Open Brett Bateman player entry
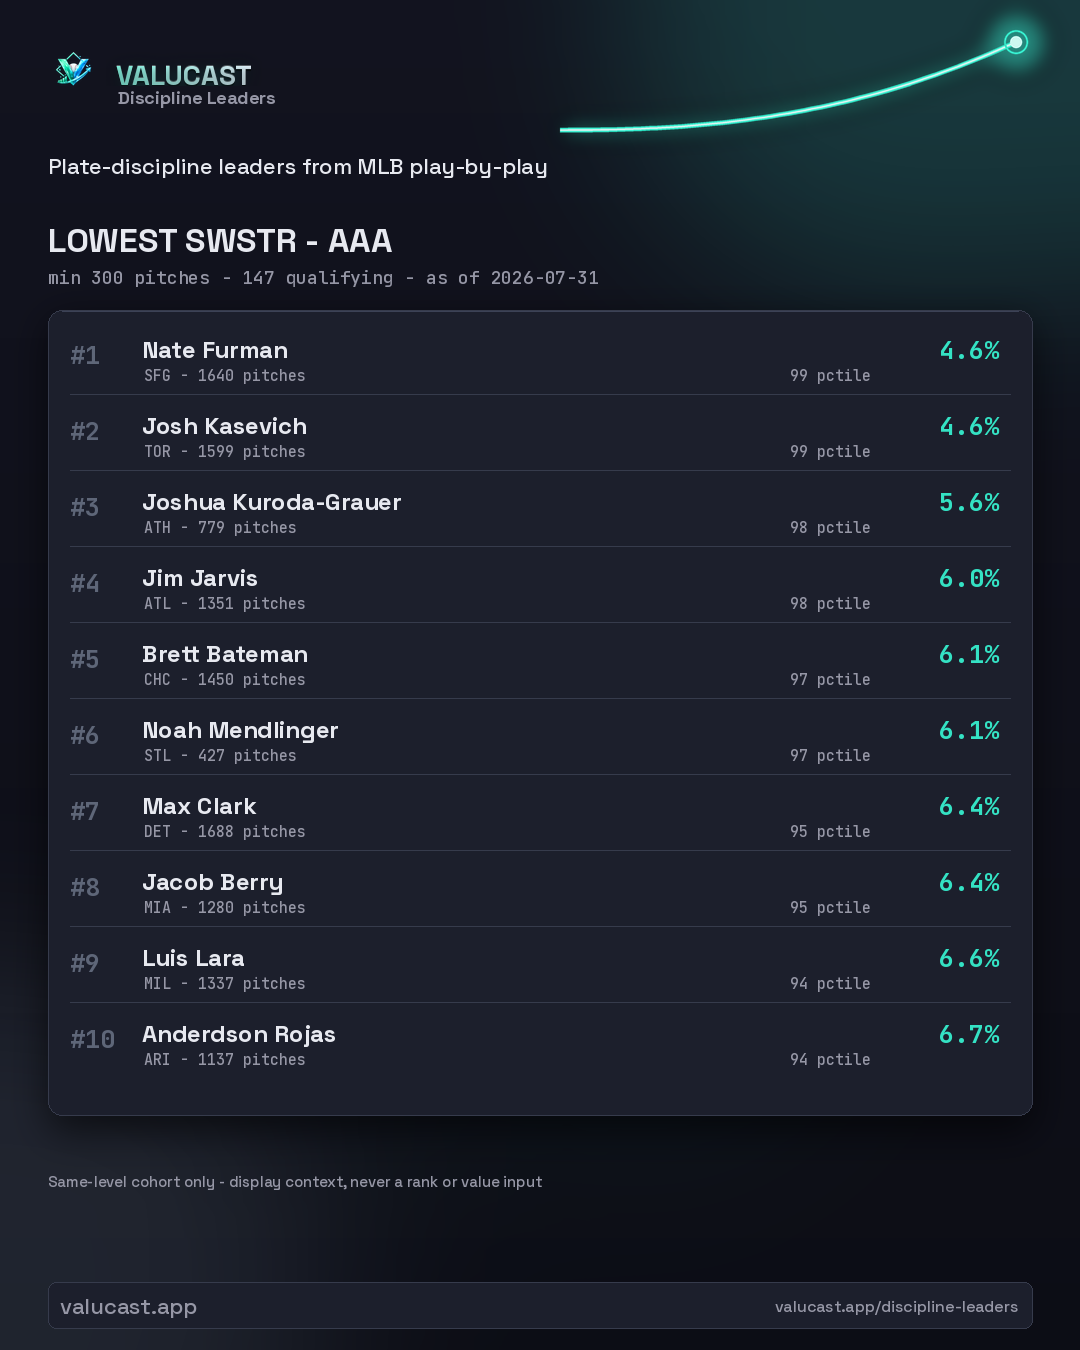This screenshot has width=1080, height=1350. point(540,661)
